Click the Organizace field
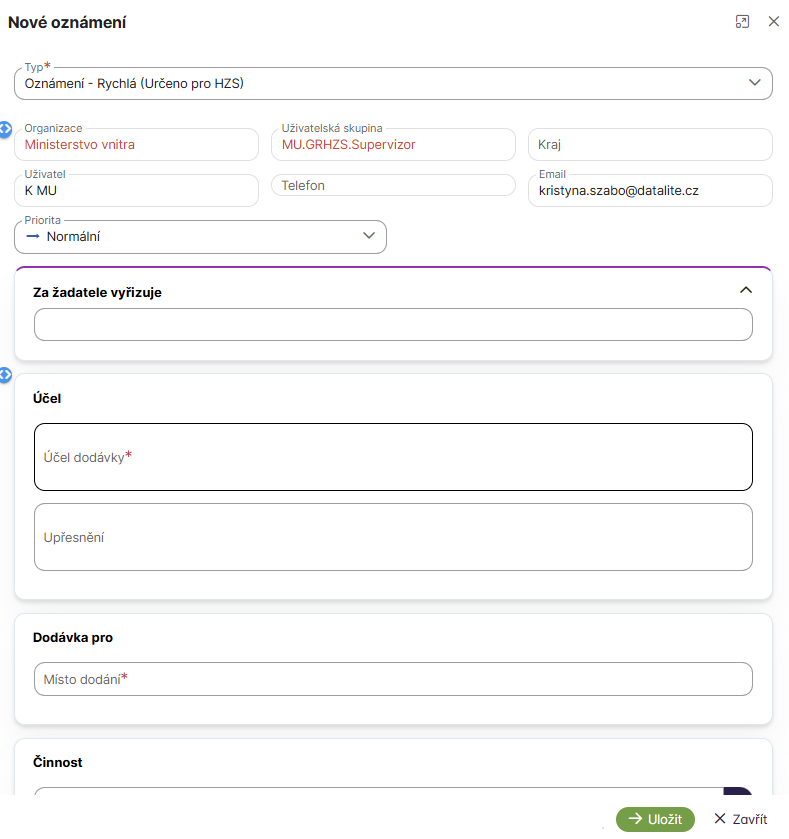789x839 pixels. [x=136, y=145]
